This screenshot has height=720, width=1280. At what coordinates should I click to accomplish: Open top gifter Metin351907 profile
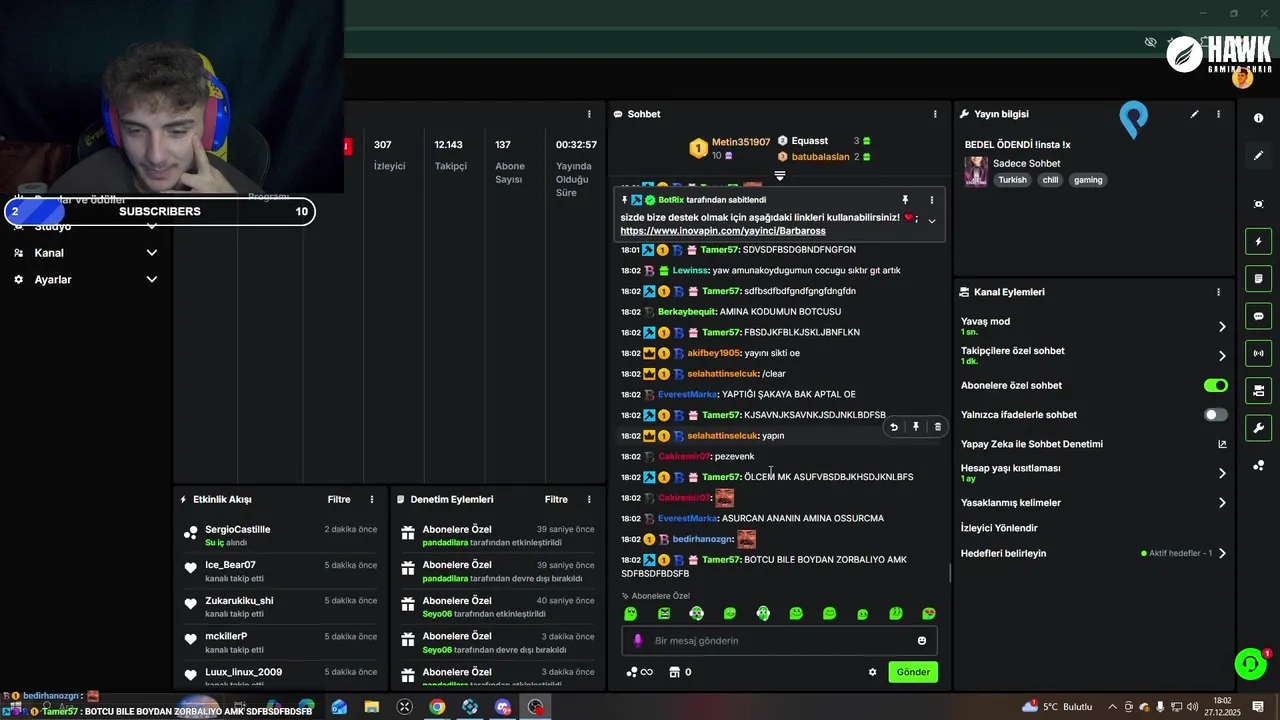click(x=741, y=142)
